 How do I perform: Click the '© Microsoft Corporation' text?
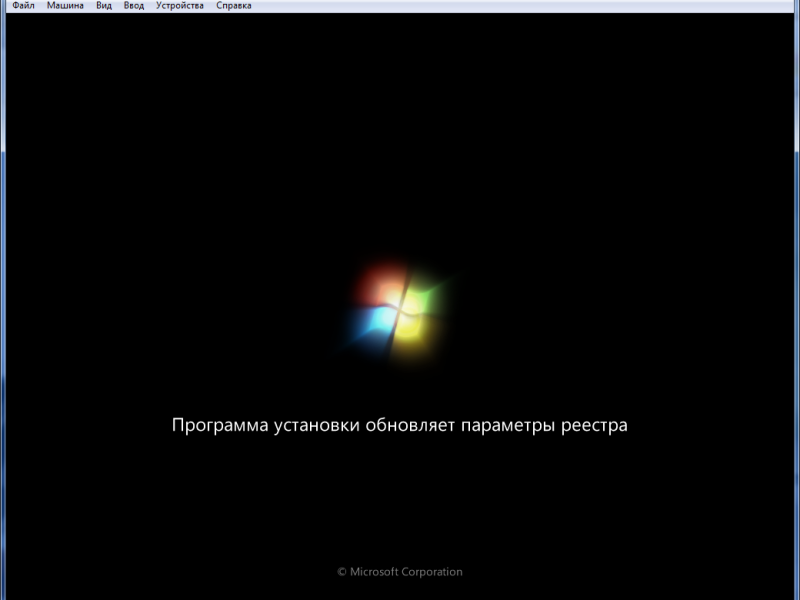[400, 572]
